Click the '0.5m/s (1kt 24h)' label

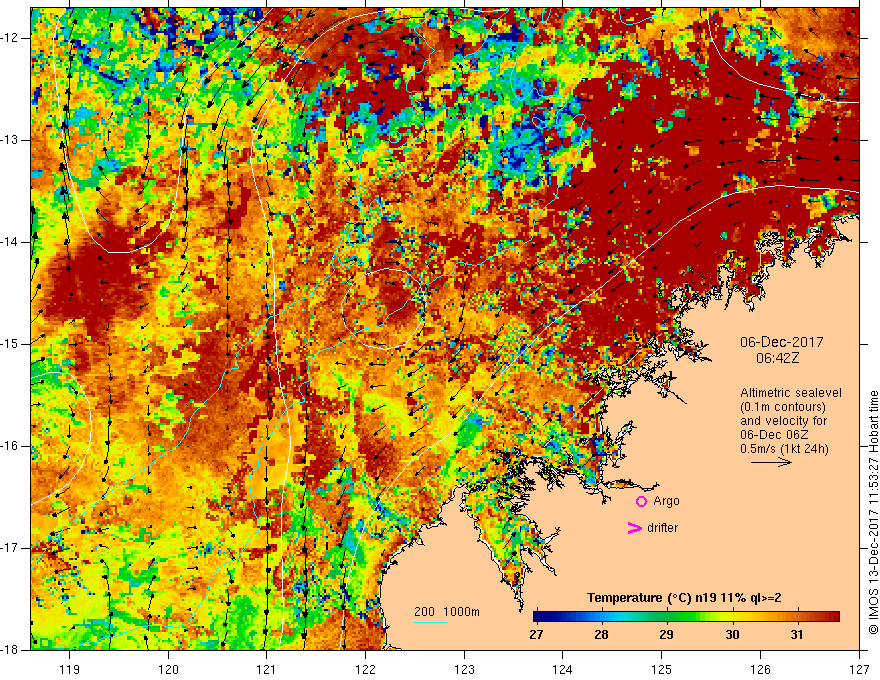click(x=784, y=449)
